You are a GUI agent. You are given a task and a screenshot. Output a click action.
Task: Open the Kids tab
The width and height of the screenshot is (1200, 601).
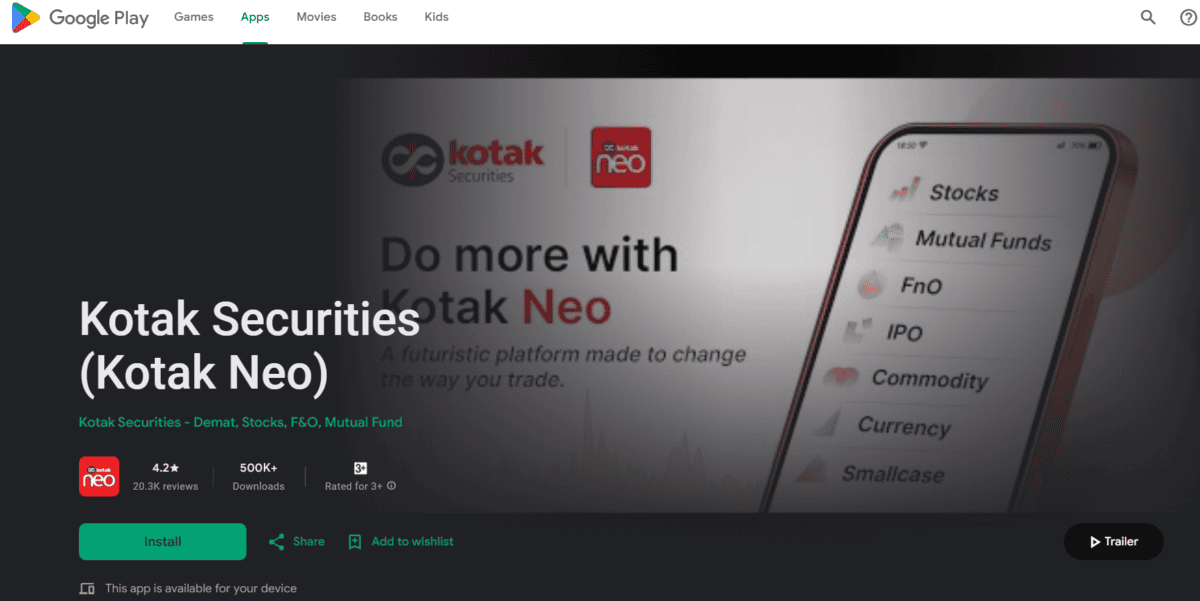[x=436, y=17]
